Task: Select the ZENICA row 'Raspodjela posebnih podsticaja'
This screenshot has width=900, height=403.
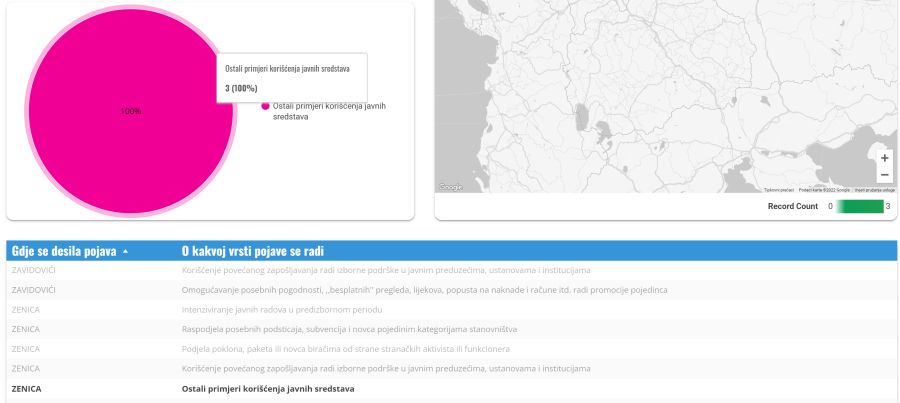Action: [349, 329]
